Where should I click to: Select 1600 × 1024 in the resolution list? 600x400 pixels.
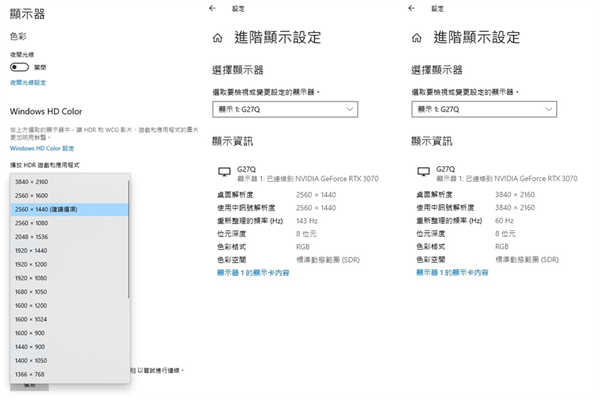tap(70, 320)
